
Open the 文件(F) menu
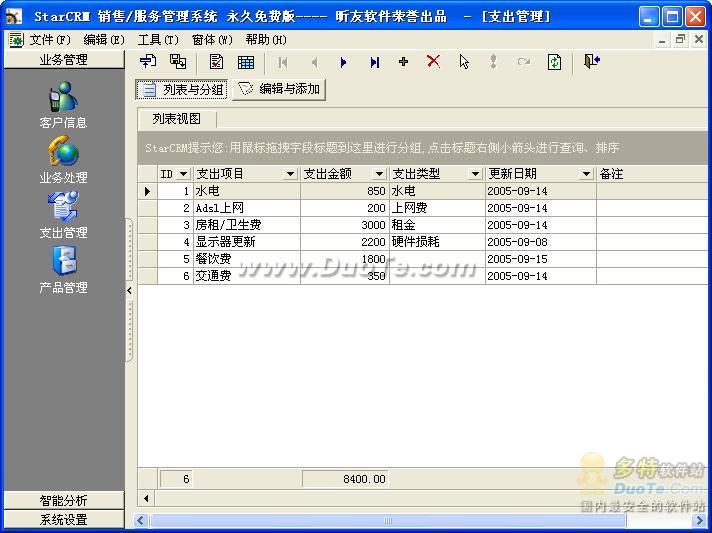[x=50, y=40]
